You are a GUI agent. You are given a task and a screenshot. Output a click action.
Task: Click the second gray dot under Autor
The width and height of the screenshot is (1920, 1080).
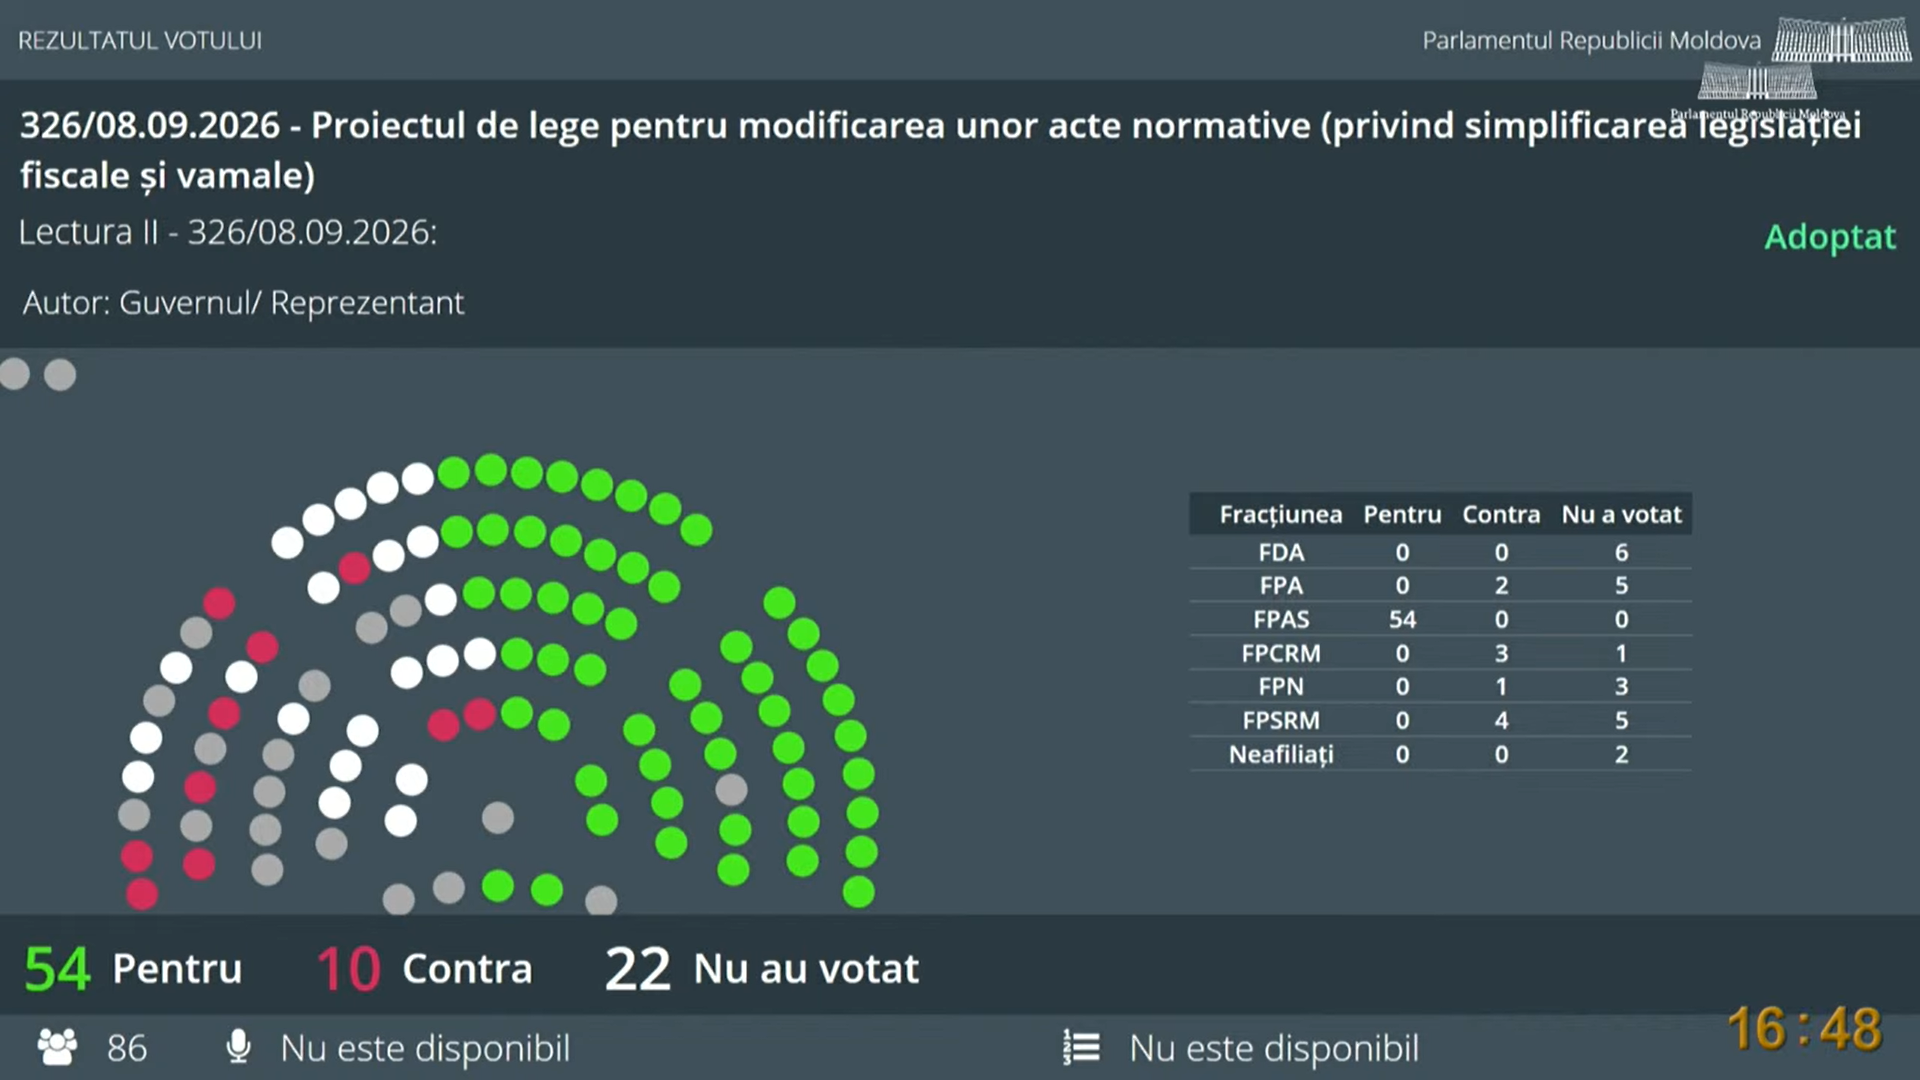(60, 375)
